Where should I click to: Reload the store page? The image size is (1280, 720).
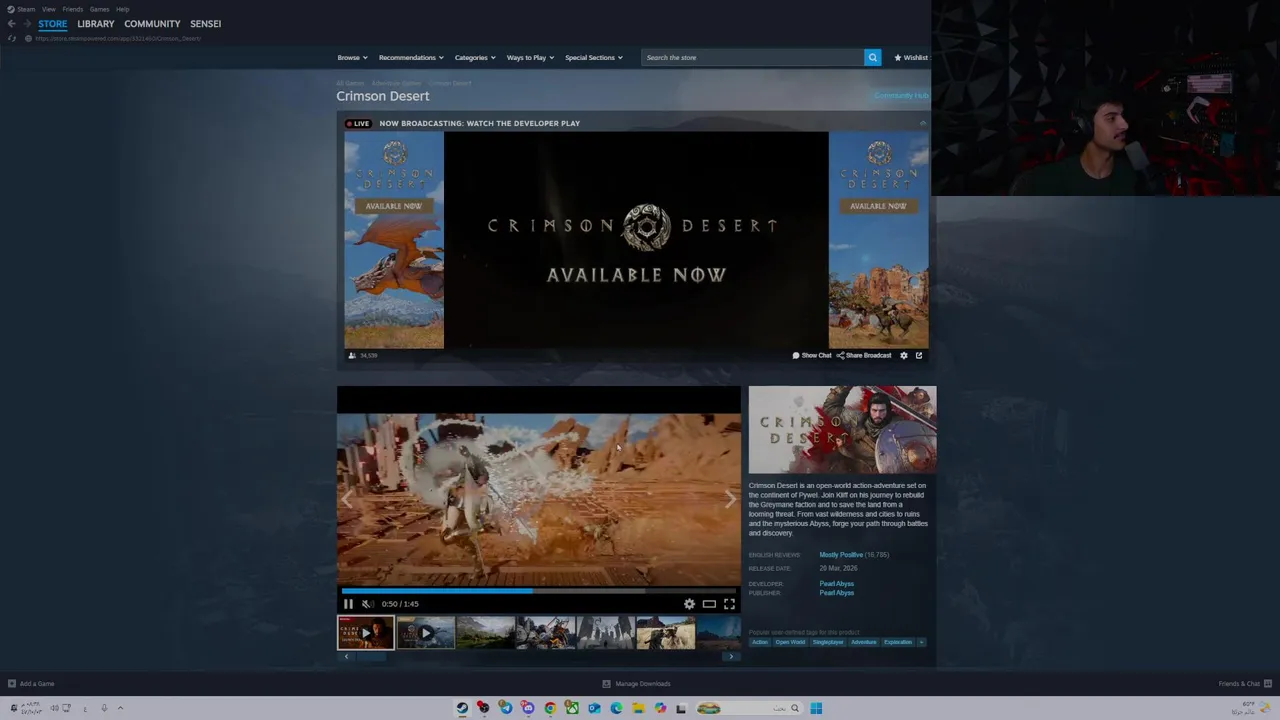point(12,38)
